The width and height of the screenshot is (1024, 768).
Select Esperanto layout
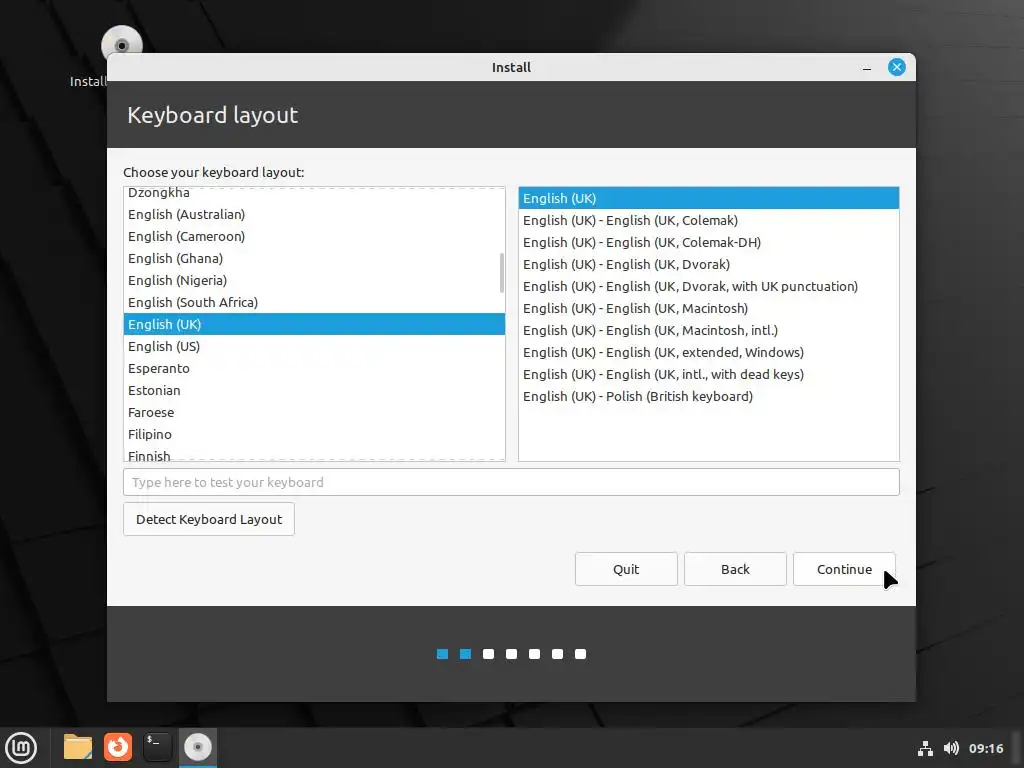[x=314, y=368]
